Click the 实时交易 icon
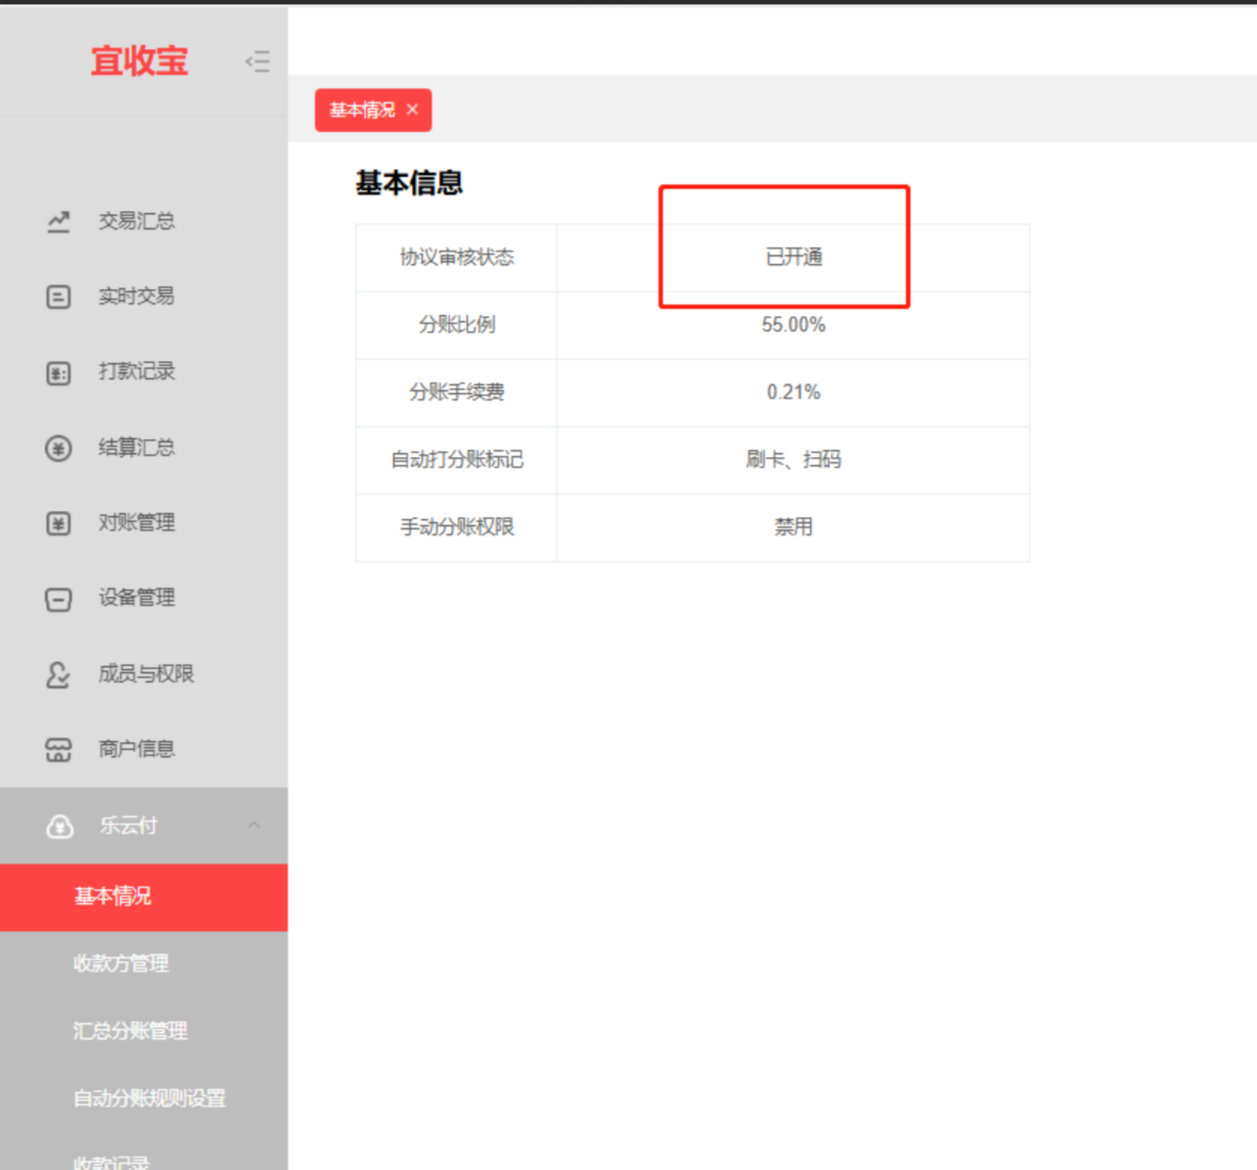Viewport: 1257px width, 1170px height. coord(59,297)
